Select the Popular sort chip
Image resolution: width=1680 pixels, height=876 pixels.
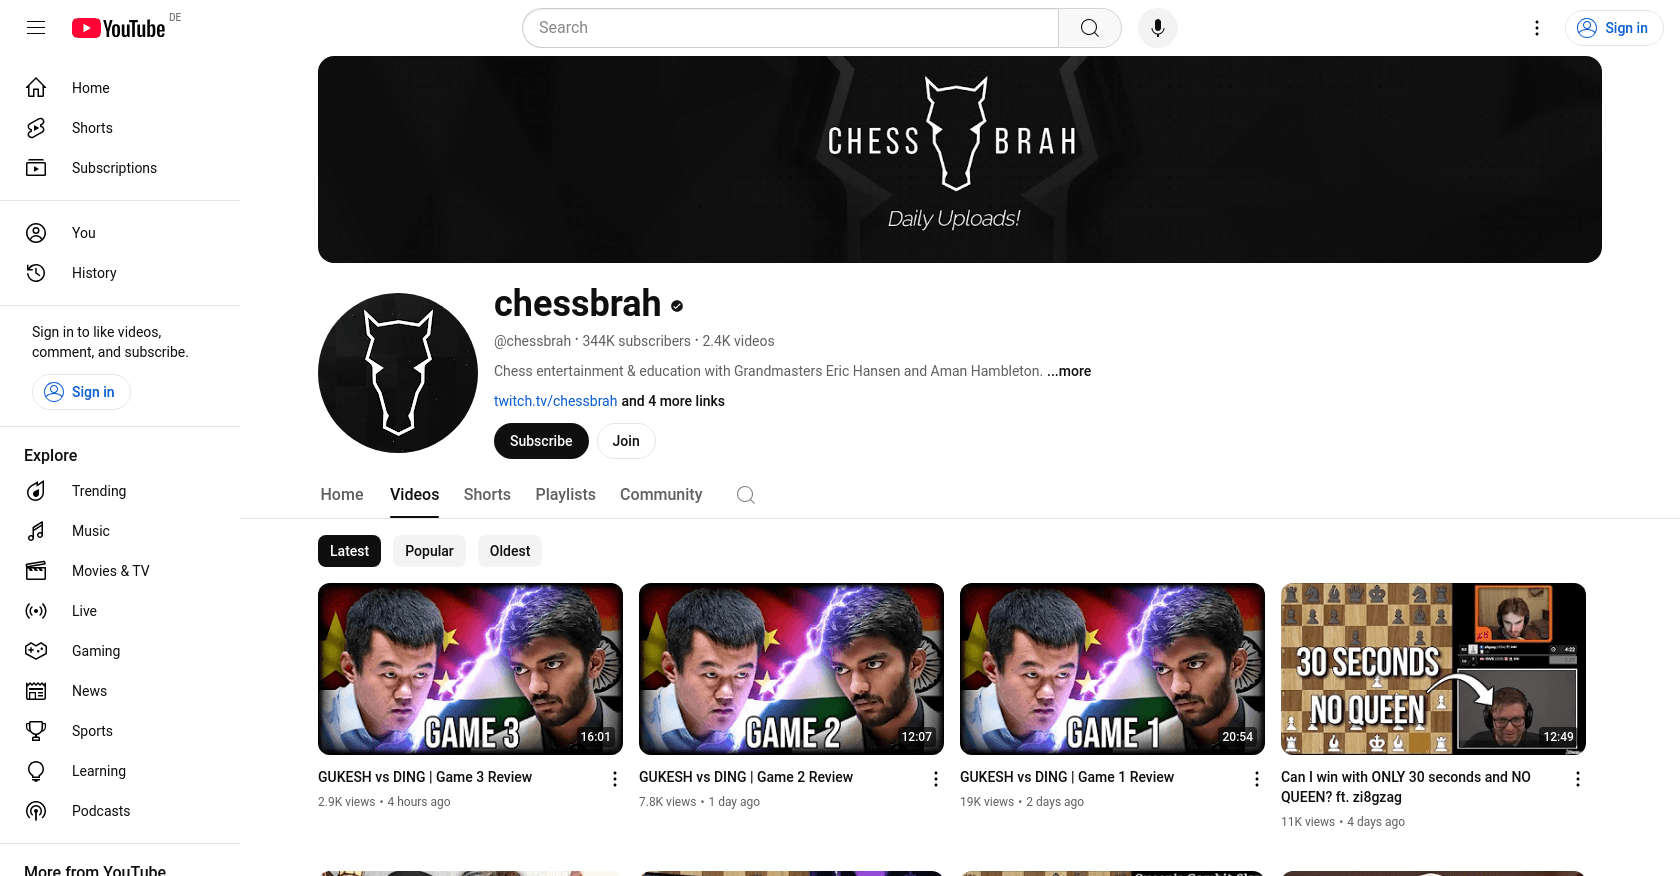coord(429,551)
